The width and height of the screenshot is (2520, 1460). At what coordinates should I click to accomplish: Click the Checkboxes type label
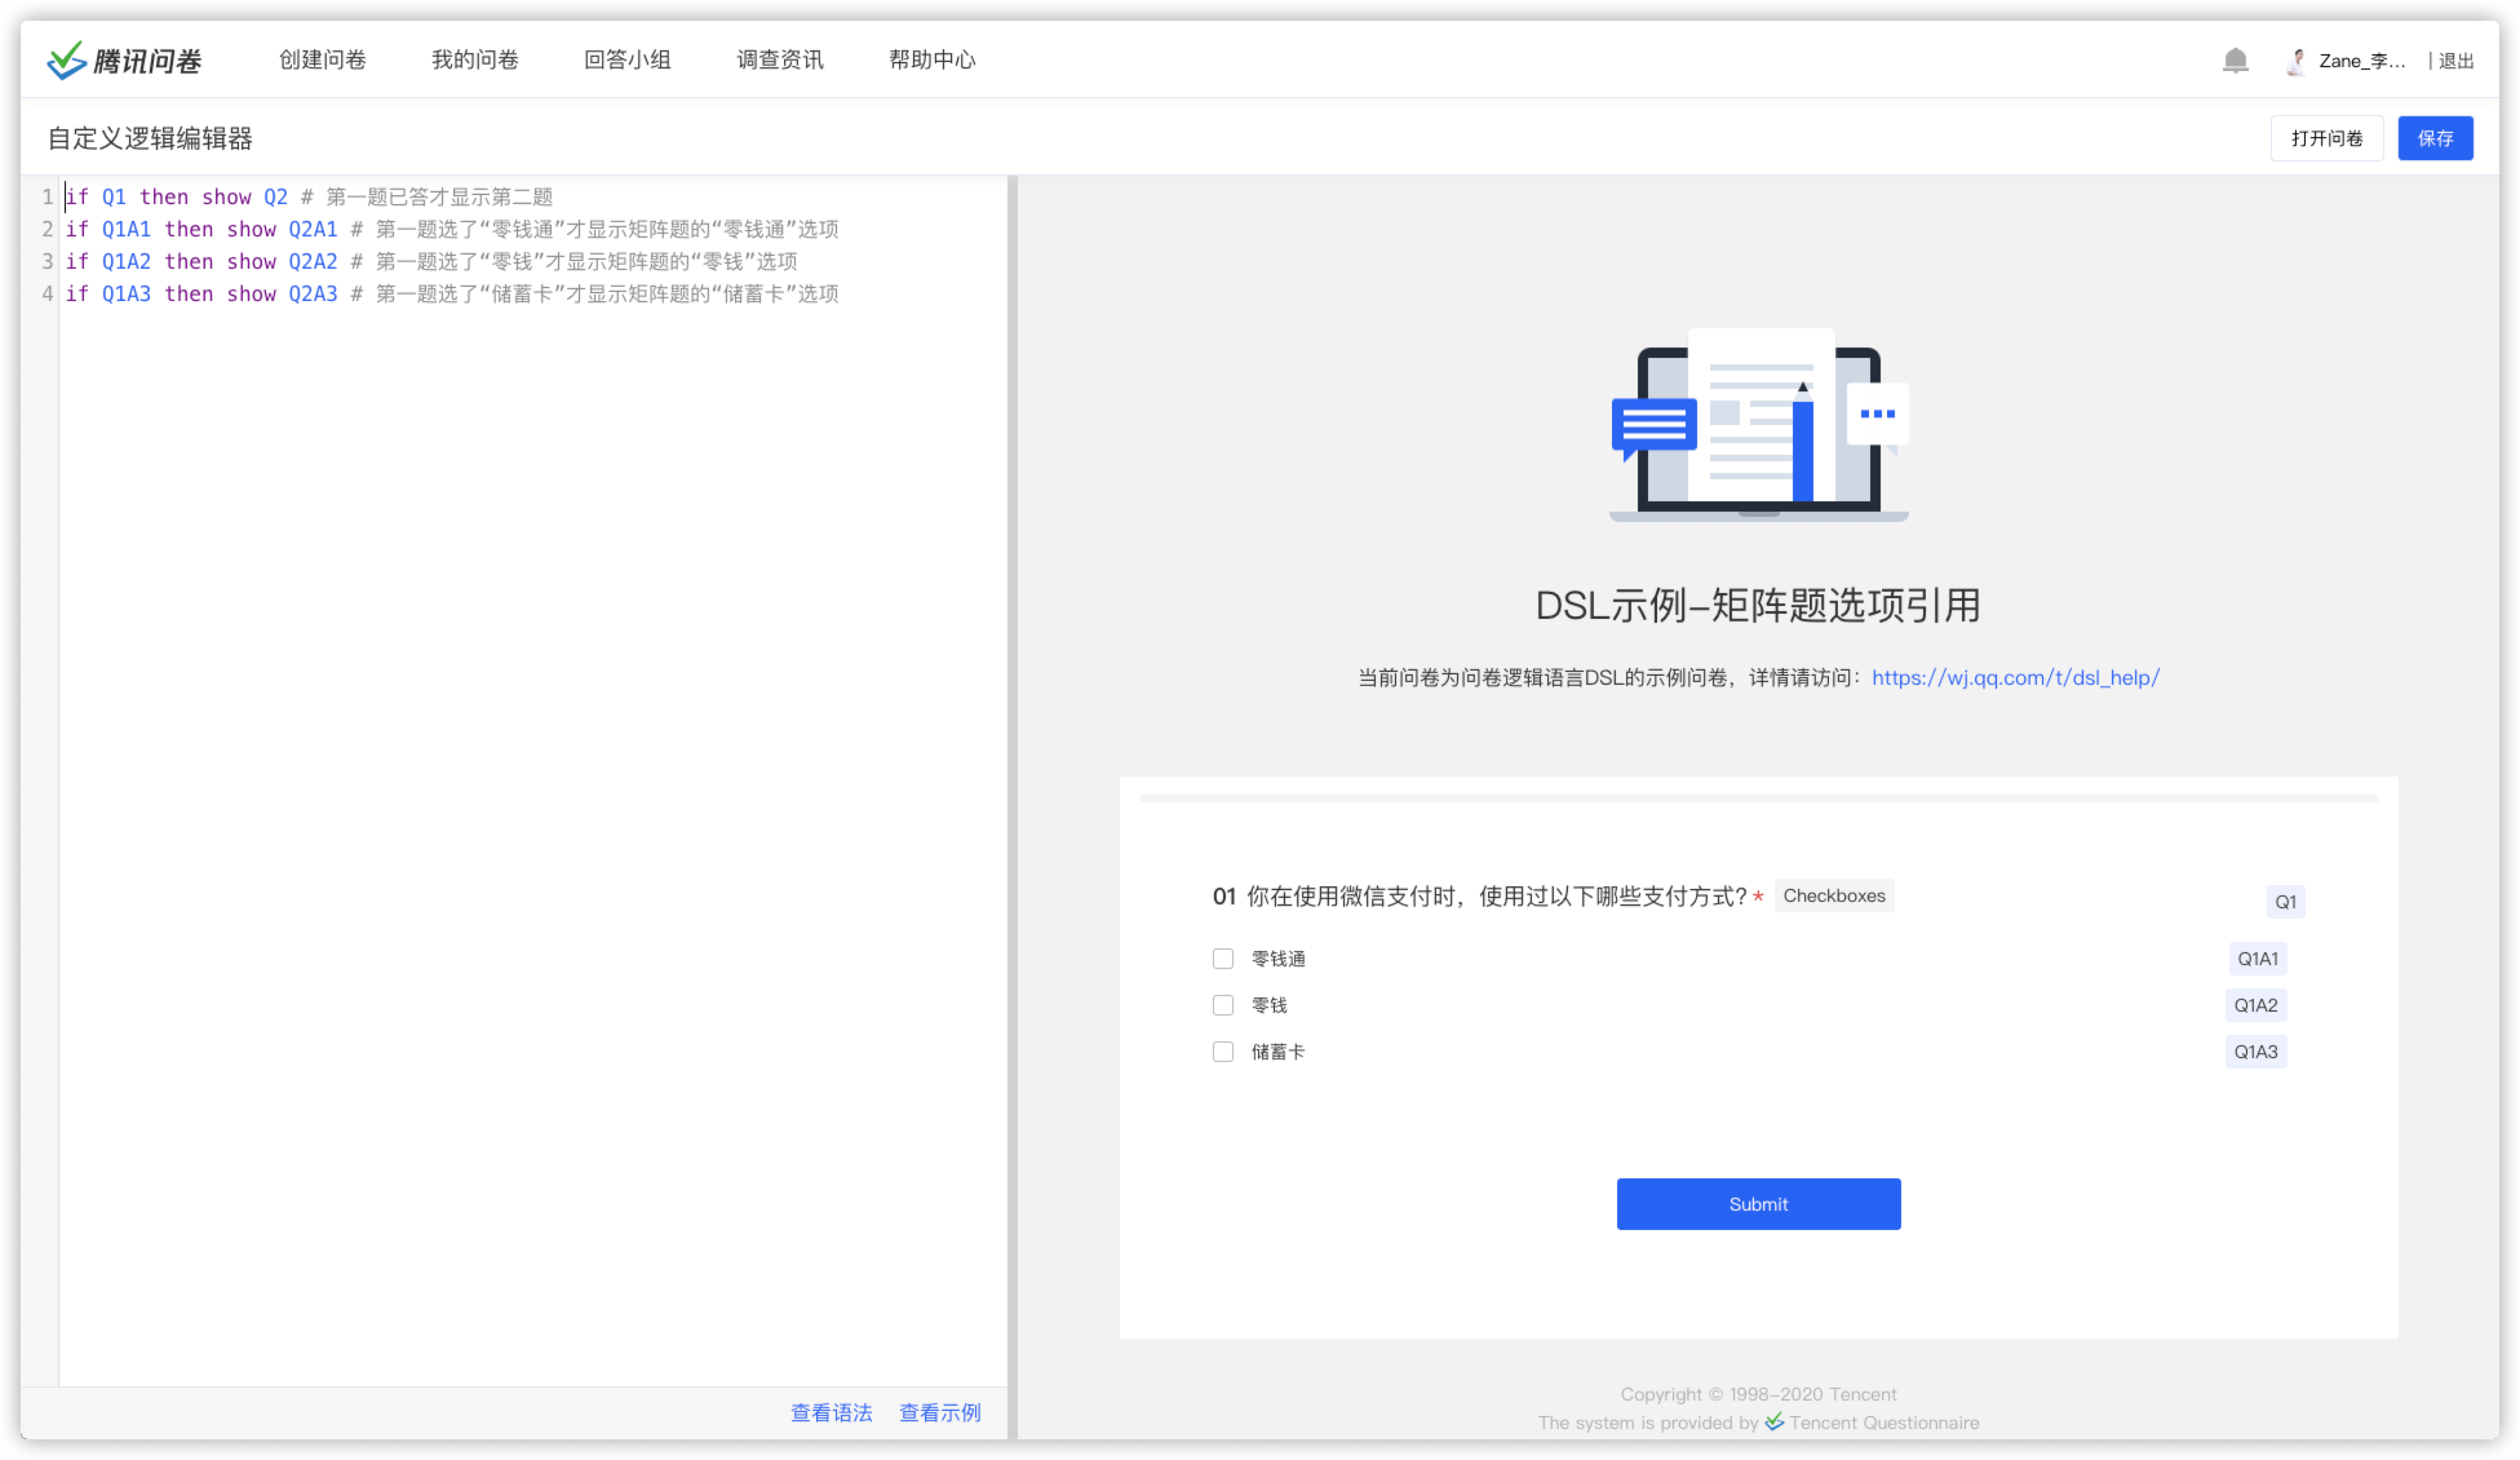(x=1834, y=896)
